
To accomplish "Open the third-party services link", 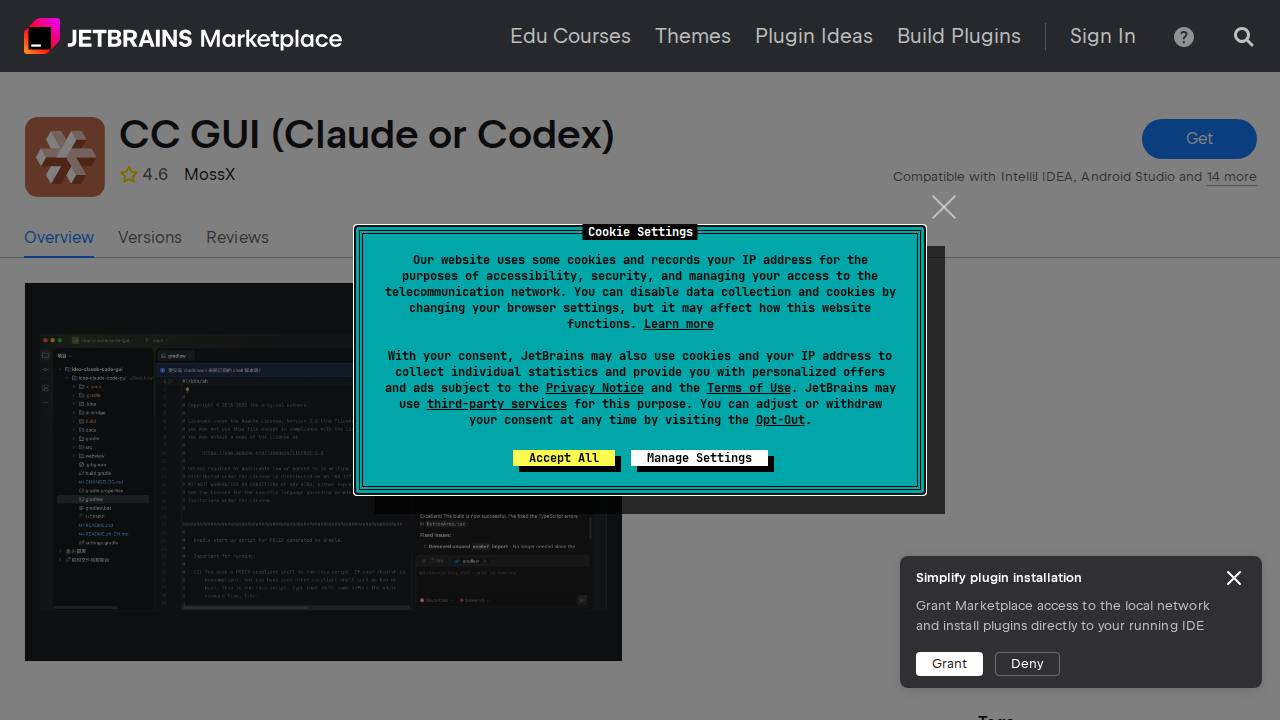I will pos(497,404).
